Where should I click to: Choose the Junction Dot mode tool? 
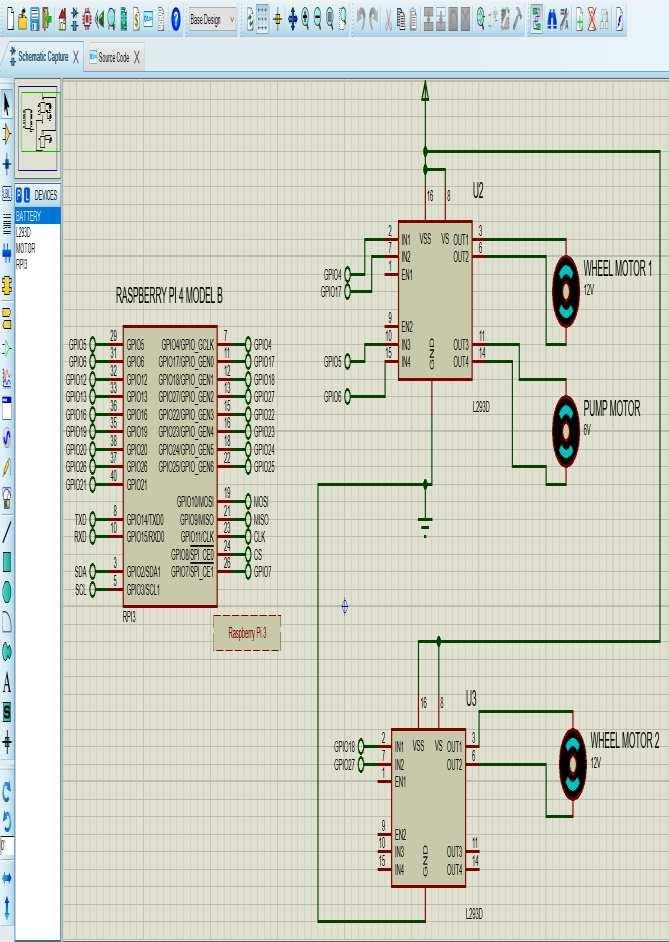pyautogui.click(x=7, y=163)
